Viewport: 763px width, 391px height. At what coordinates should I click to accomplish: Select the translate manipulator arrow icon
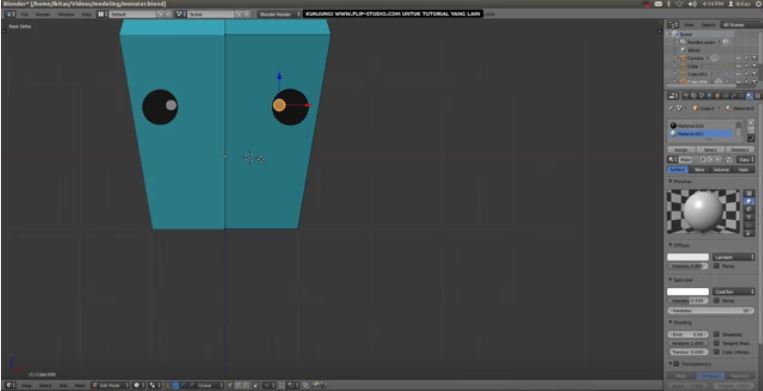176,385
